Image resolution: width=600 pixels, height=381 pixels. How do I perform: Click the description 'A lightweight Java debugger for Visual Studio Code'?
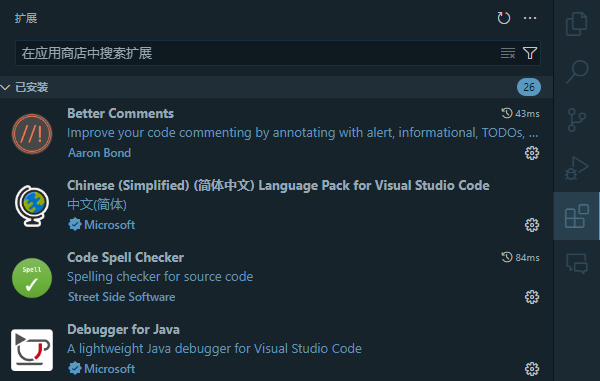[214, 348]
